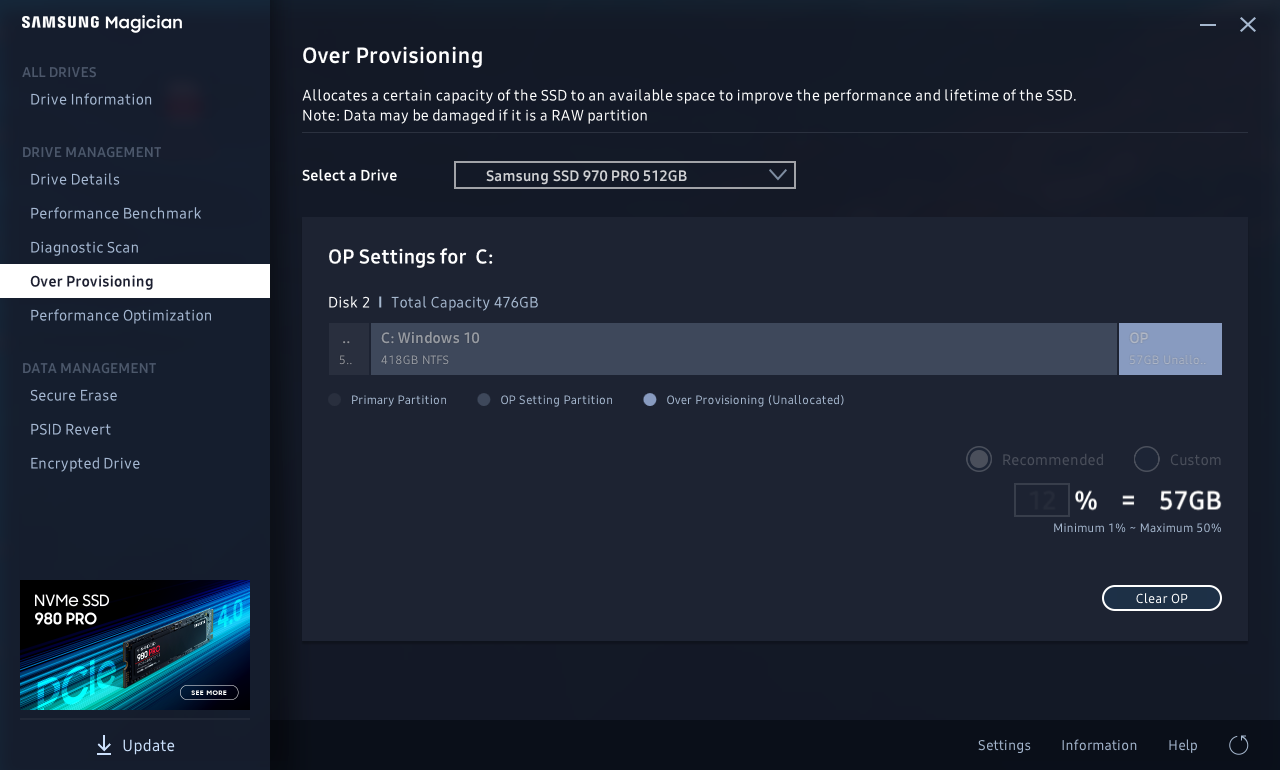Open Drive Information page
Screen dimensions: 1280x770
[x=91, y=99]
